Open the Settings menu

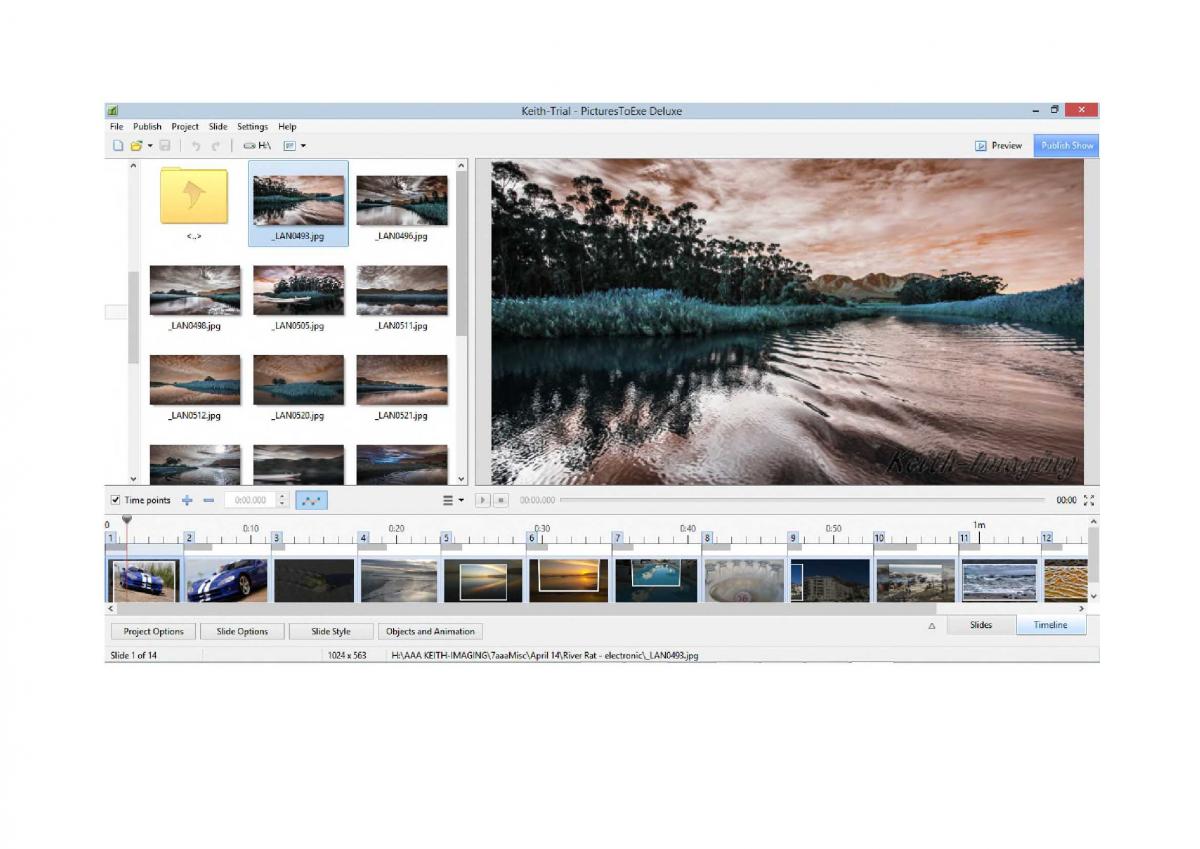click(252, 127)
